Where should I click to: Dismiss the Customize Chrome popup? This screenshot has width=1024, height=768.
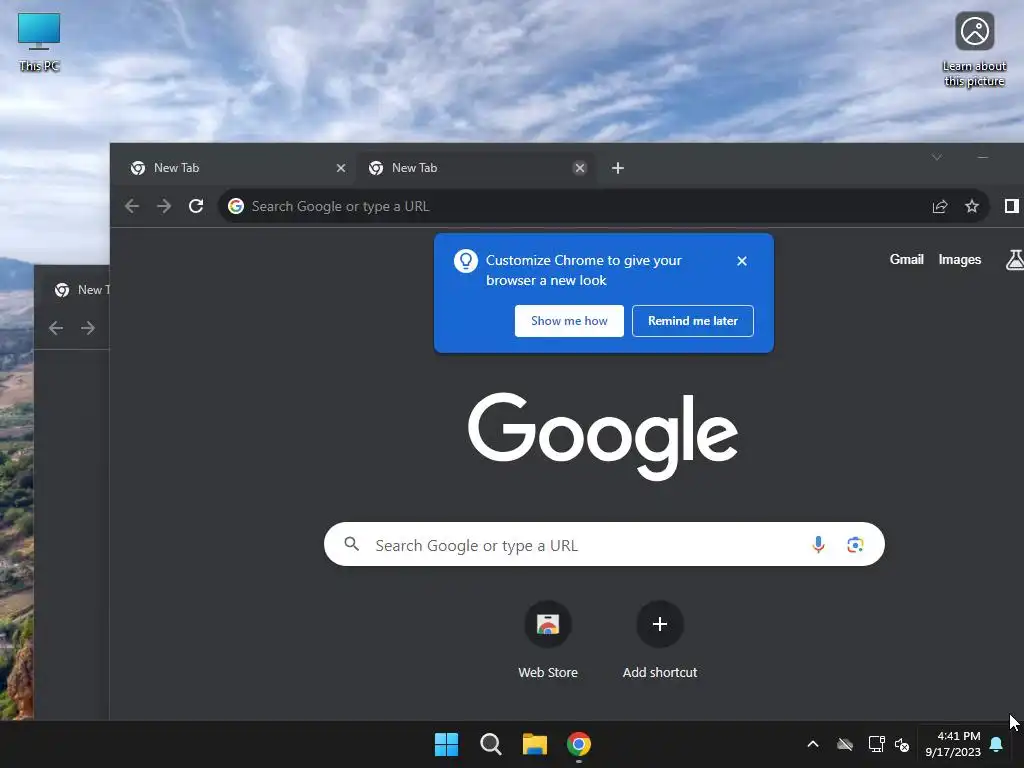tap(742, 261)
